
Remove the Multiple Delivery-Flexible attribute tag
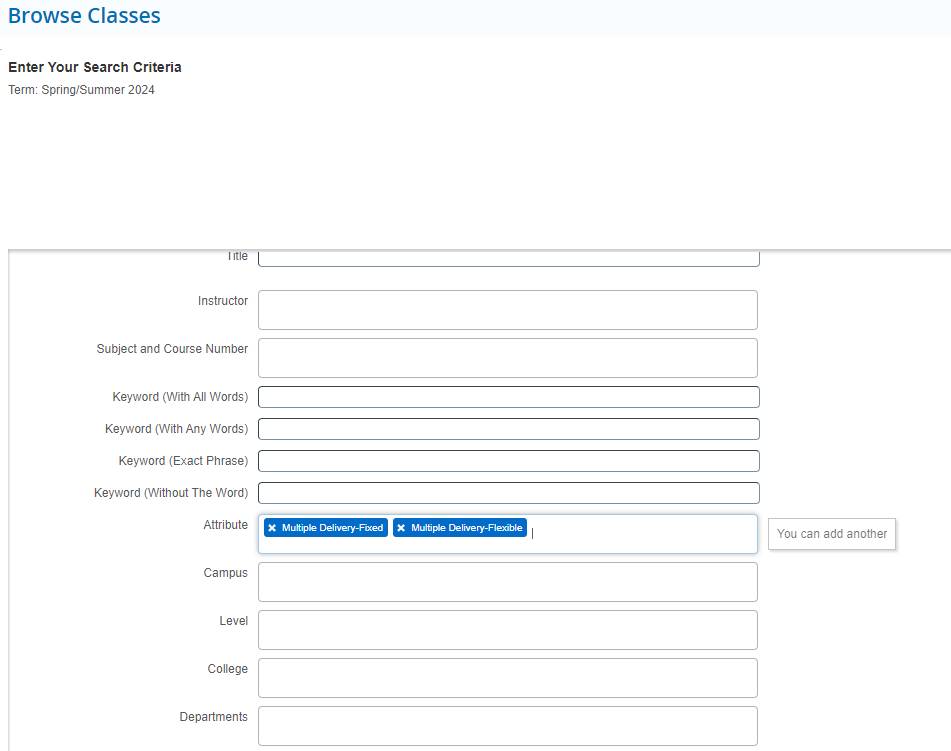(x=401, y=528)
